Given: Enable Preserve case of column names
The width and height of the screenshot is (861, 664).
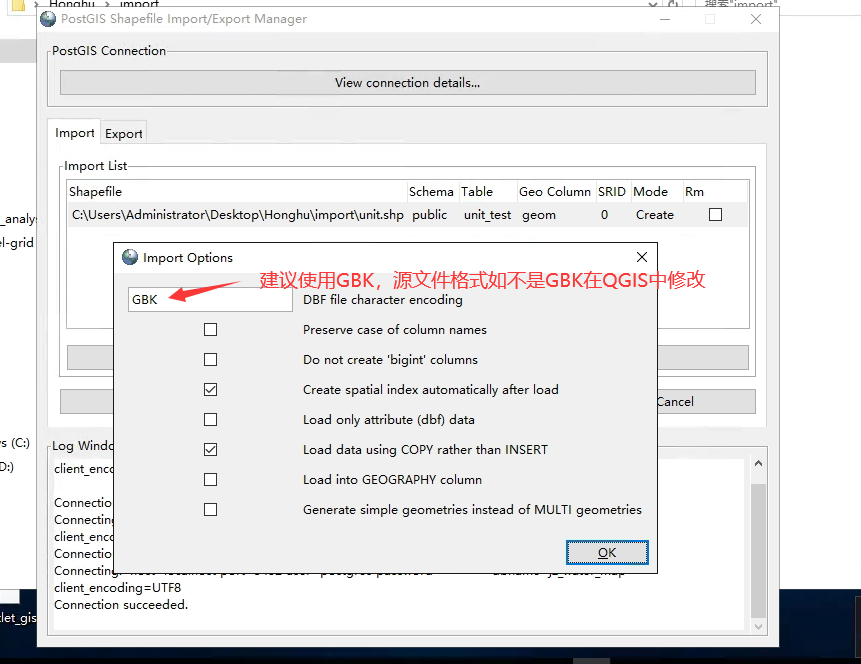Looking at the screenshot, I should tap(210, 330).
